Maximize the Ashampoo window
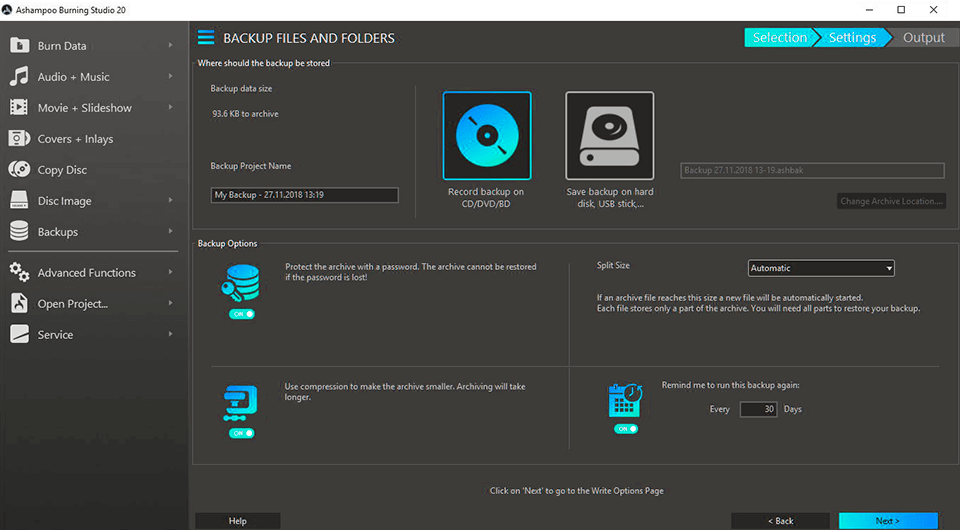This screenshot has height=530, width=960. (901, 10)
